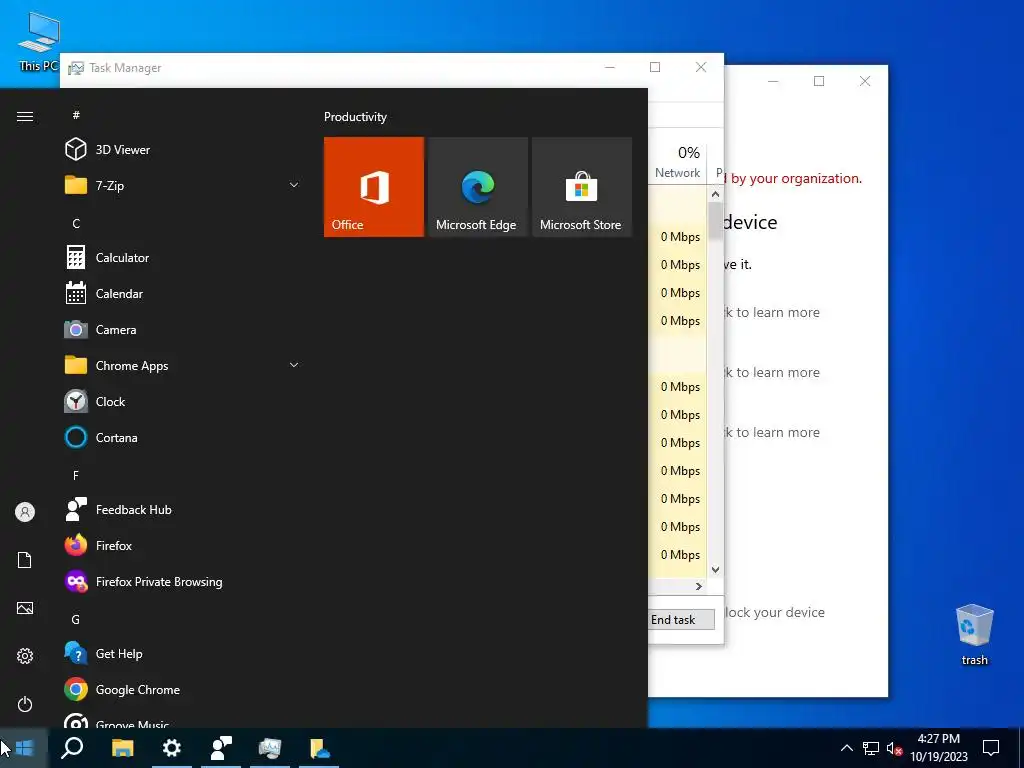The width and height of the screenshot is (1024, 768).
Task: Launch Cortana from the list
Action: [x=183, y=438]
